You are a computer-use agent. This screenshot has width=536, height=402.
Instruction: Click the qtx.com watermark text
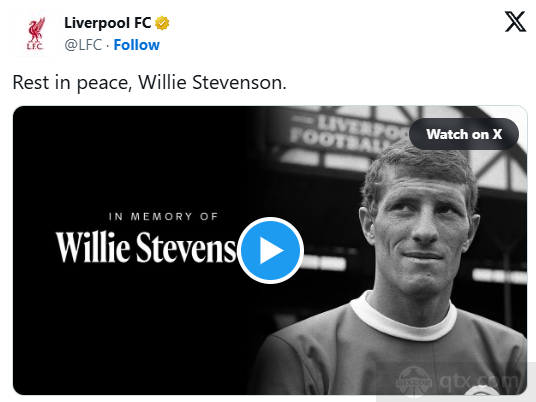pos(479,380)
